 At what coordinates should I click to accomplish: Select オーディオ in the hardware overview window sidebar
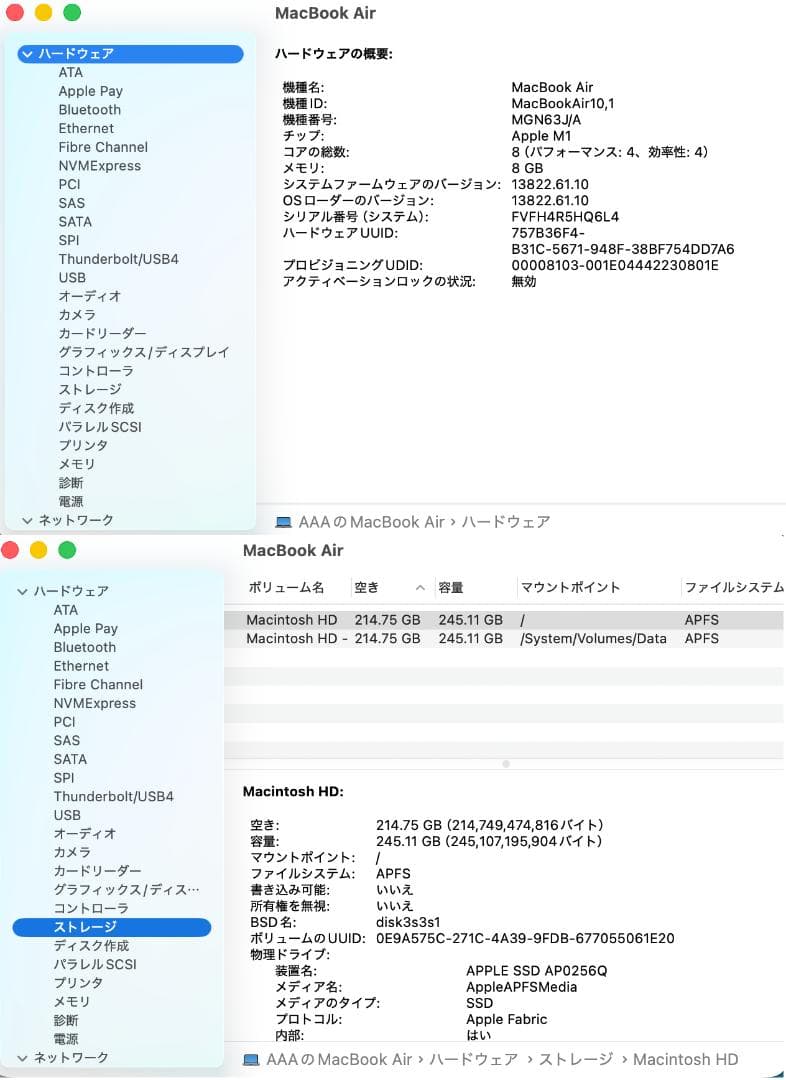coord(90,296)
